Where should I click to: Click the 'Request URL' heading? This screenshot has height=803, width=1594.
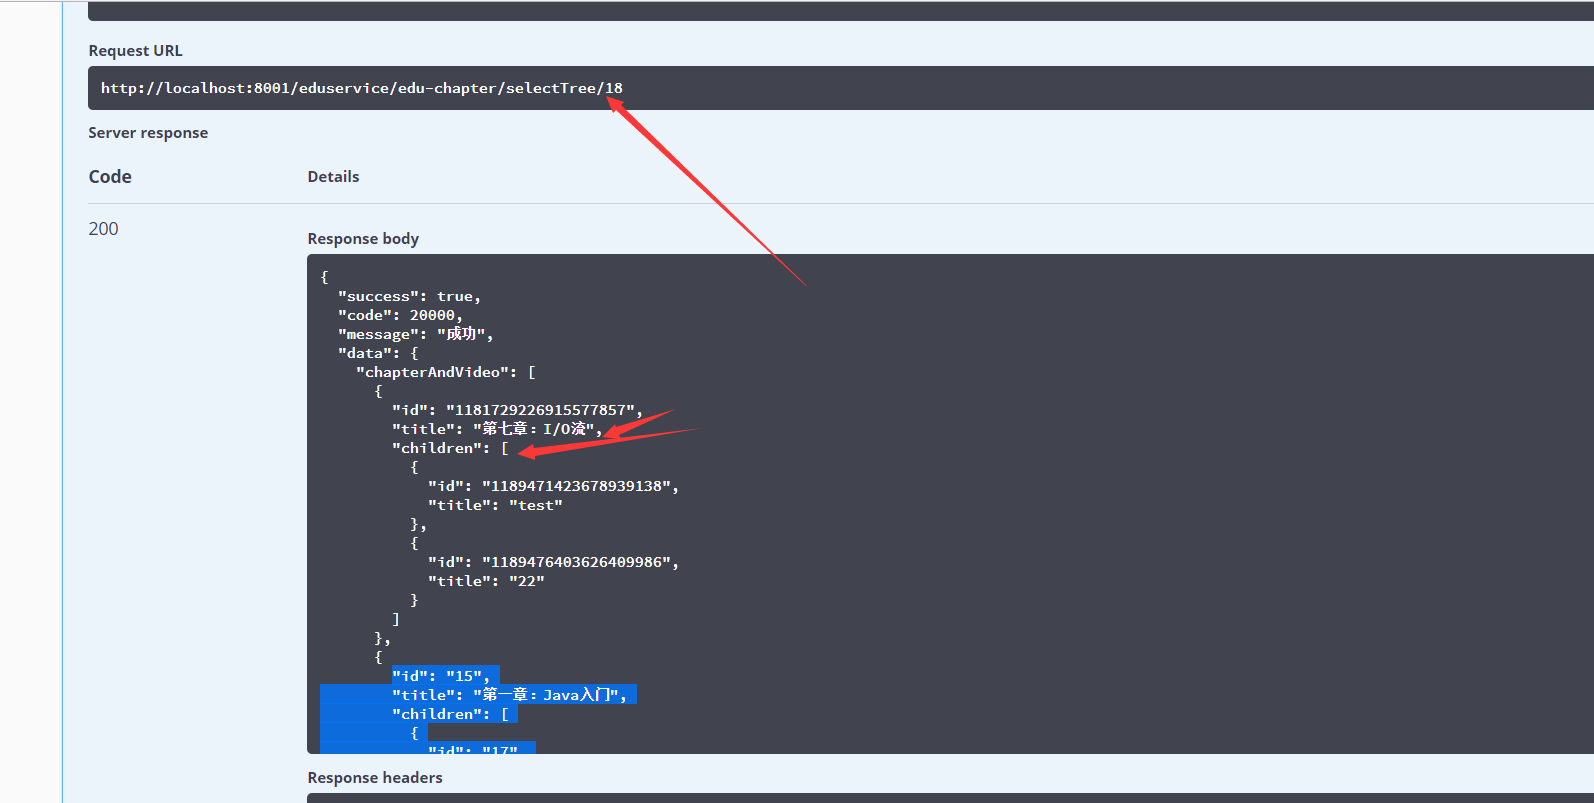pos(135,51)
